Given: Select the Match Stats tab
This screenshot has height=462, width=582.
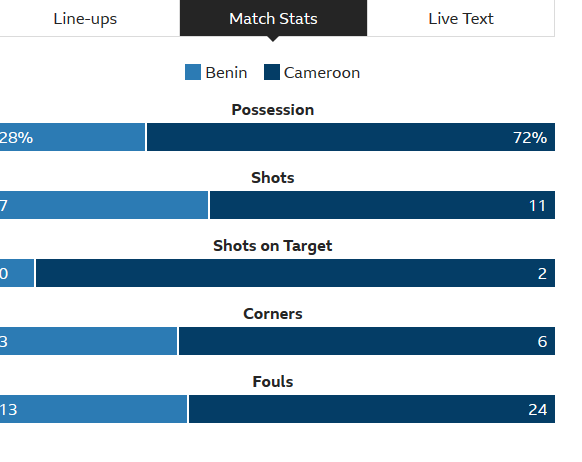Looking at the screenshot, I should [273, 18].
